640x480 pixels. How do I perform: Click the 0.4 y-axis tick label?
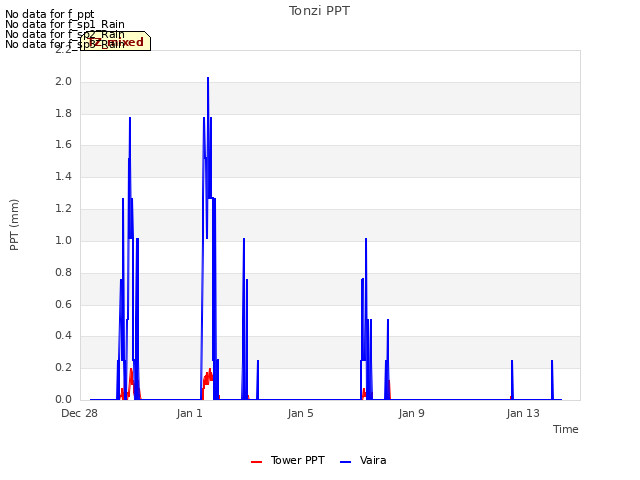pyautogui.click(x=63, y=336)
